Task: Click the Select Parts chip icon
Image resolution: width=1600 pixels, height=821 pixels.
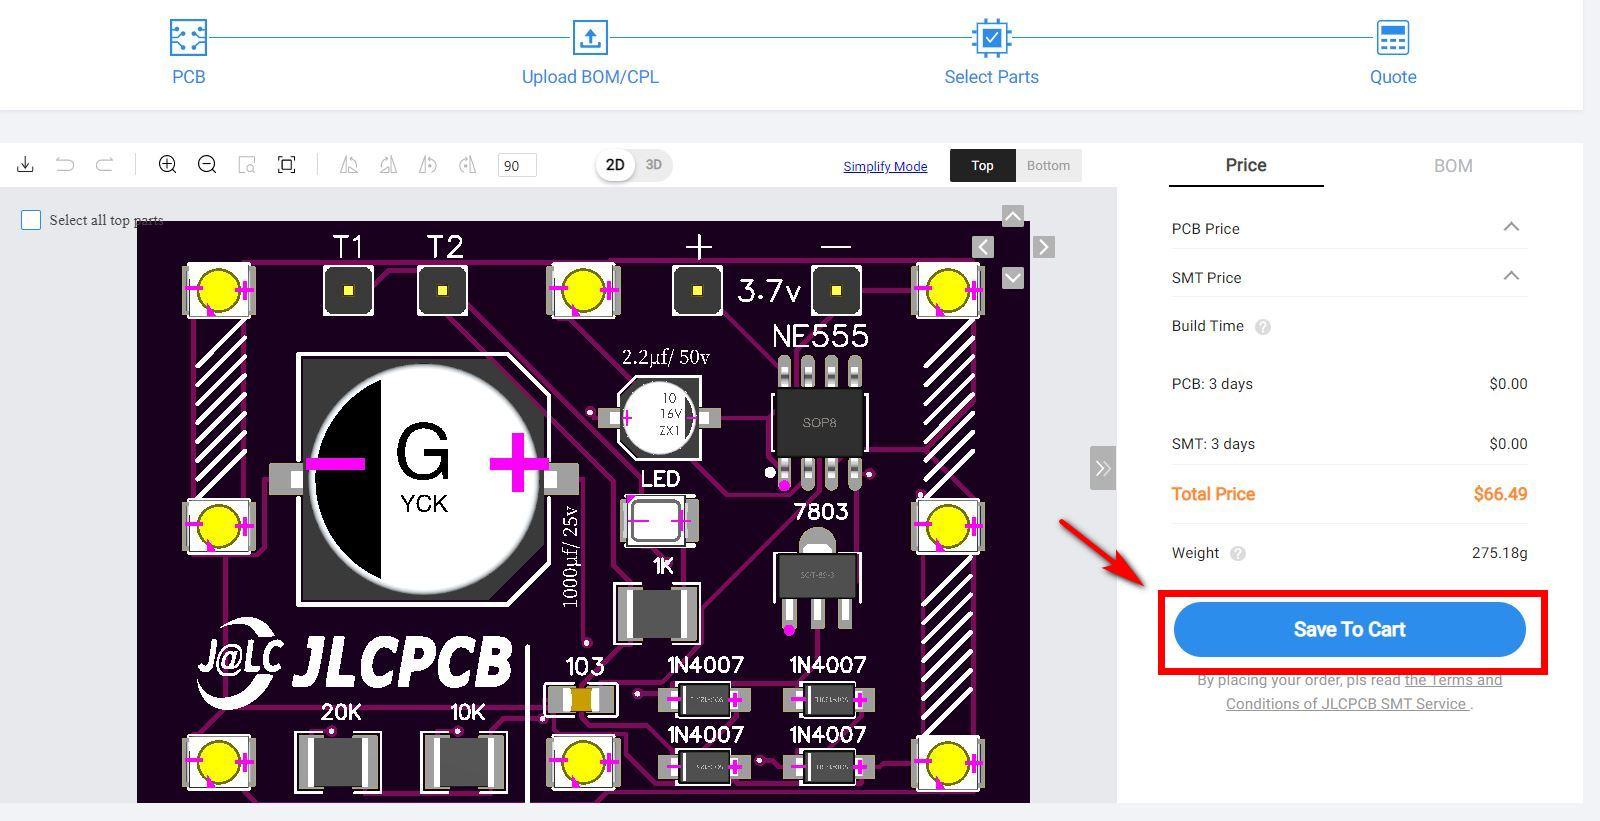Action: pos(991,38)
